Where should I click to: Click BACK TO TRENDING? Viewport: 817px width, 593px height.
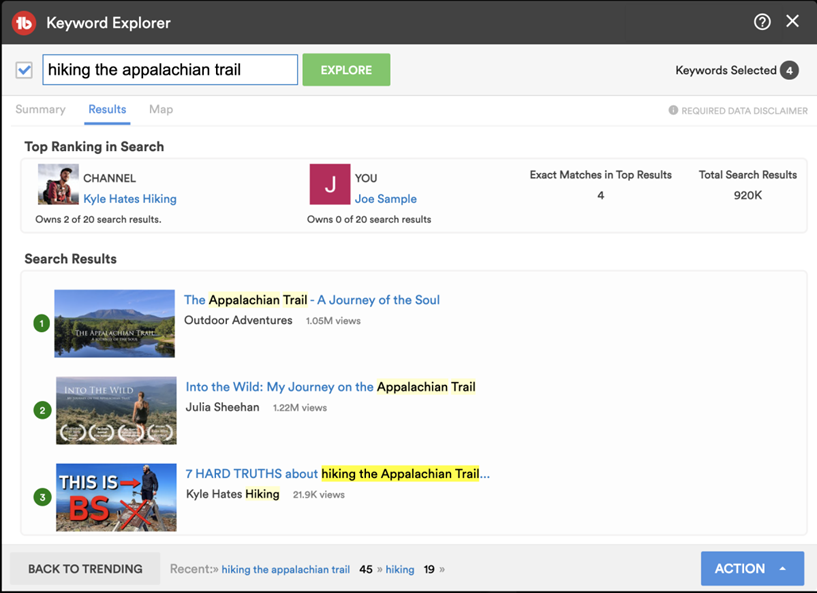[84, 568]
